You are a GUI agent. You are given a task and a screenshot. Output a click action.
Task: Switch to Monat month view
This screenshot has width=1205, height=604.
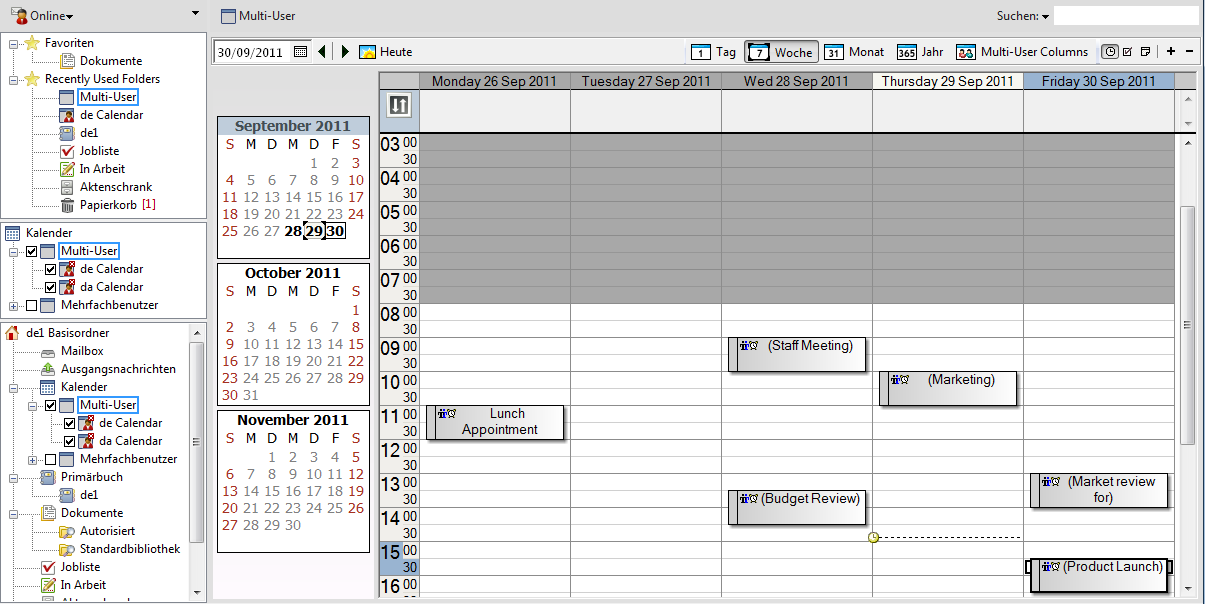[855, 52]
